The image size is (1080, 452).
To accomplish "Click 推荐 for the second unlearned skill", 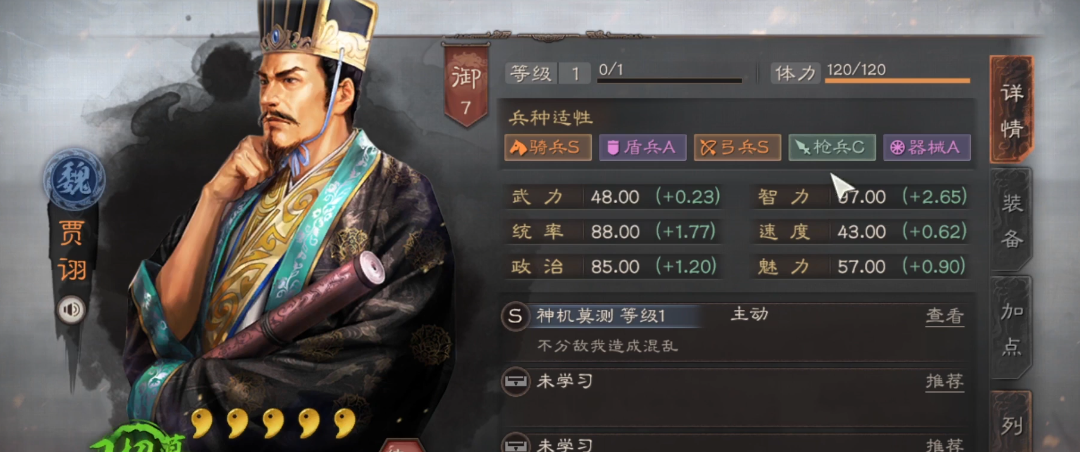I will click(944, 444).
